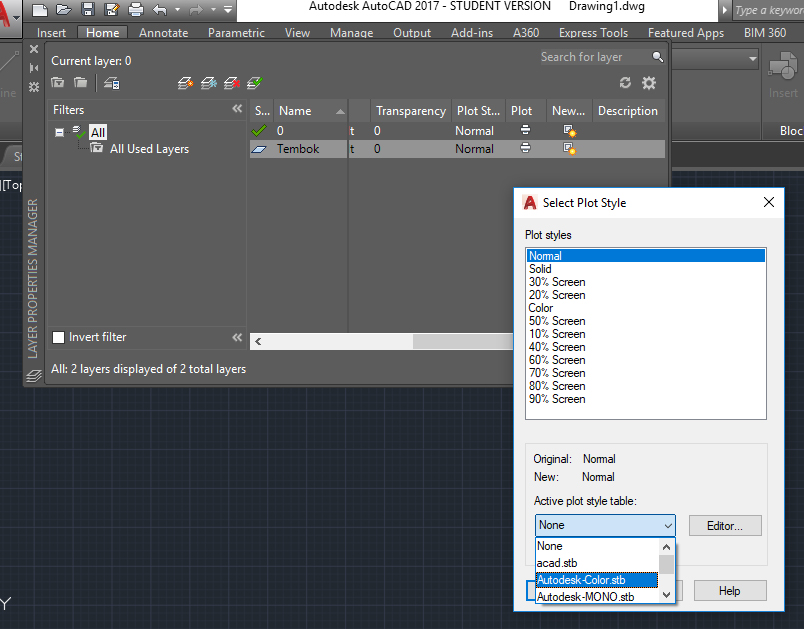The image size is (804, 629).
Task: Switch to the Manage ribbon tab
Action: 351,33
